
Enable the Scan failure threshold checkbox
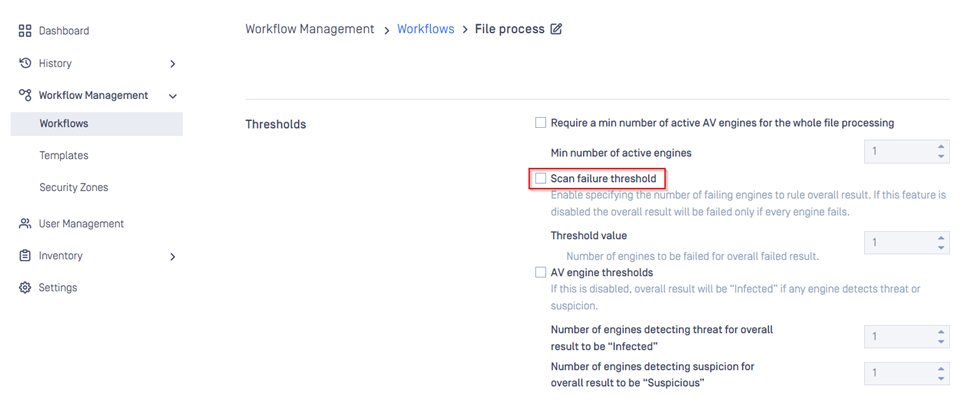tap(541, 179)
